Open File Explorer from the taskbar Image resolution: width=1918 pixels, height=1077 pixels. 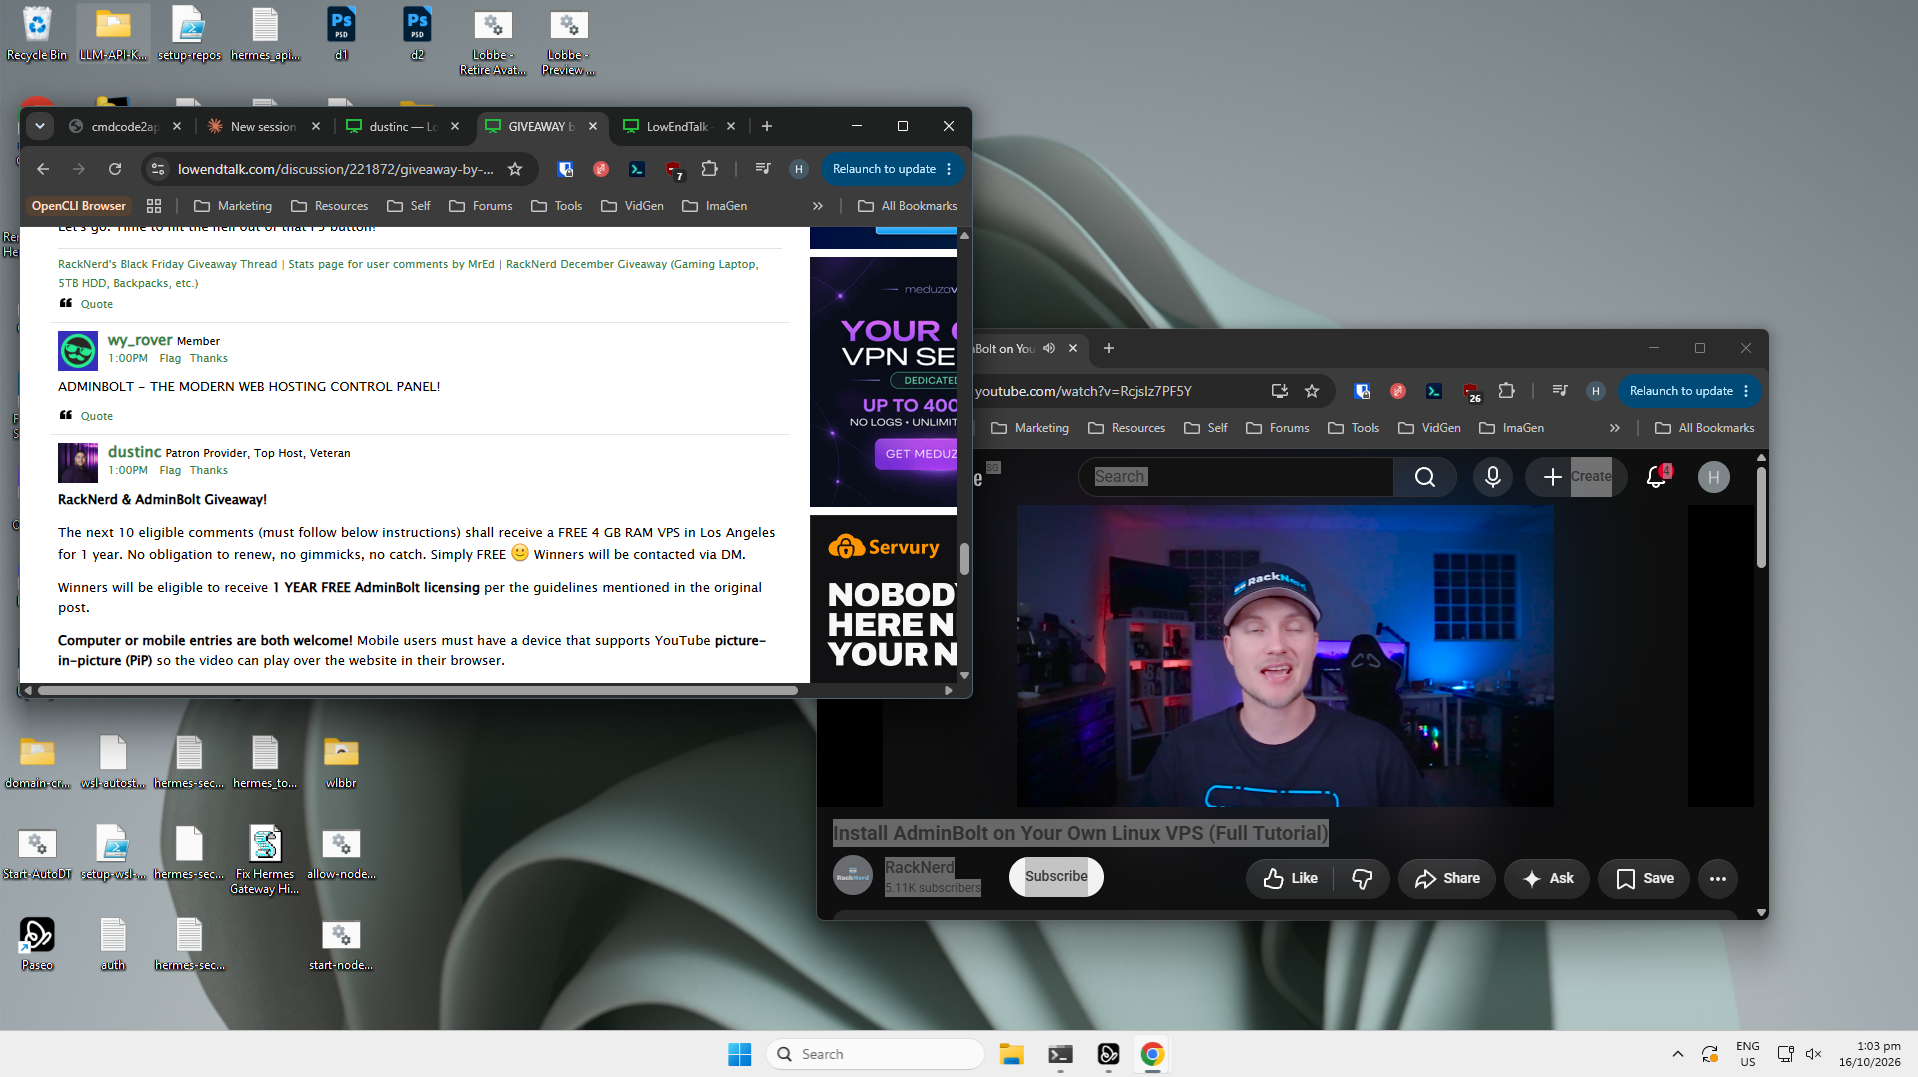pos(1012,1054)
